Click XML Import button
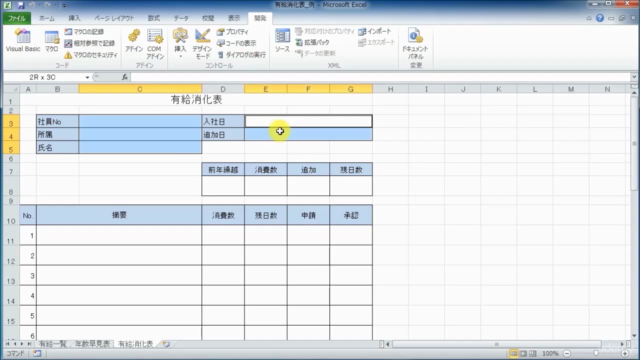Viewport: 640px width, 360px height. [375, 31]
